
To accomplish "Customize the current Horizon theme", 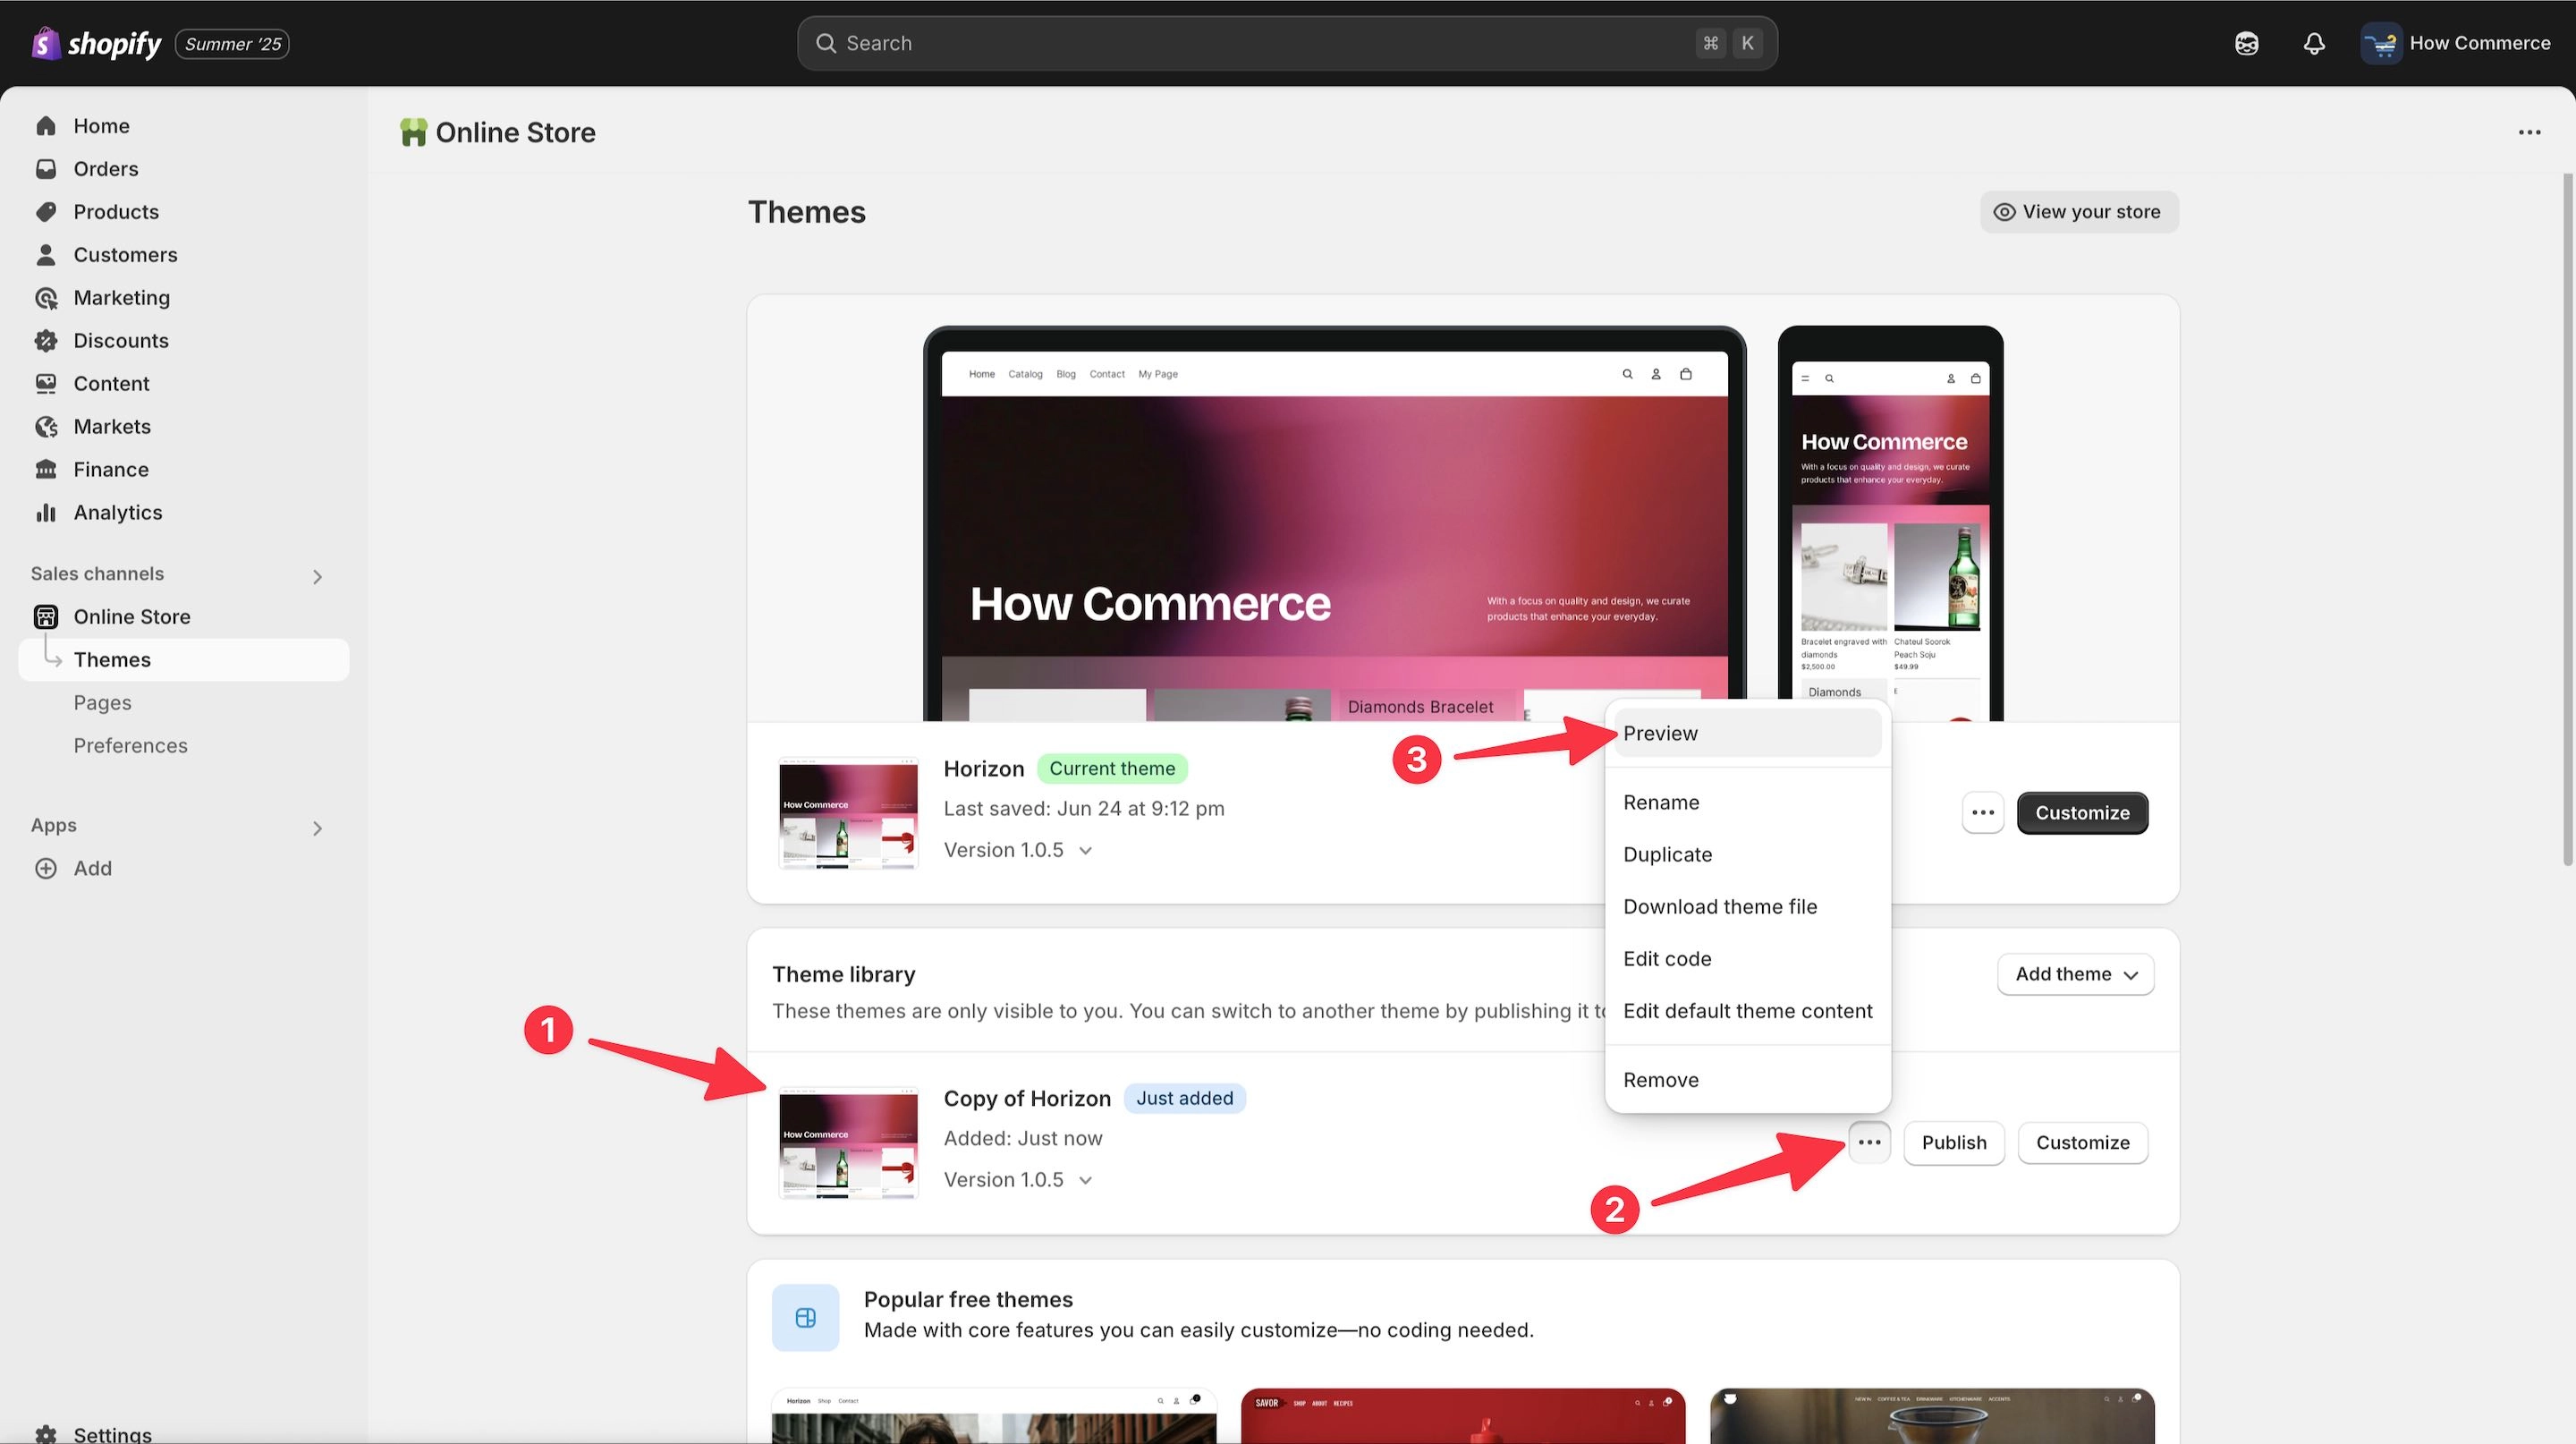I will pyautogui.click(x=2082, y=813).
